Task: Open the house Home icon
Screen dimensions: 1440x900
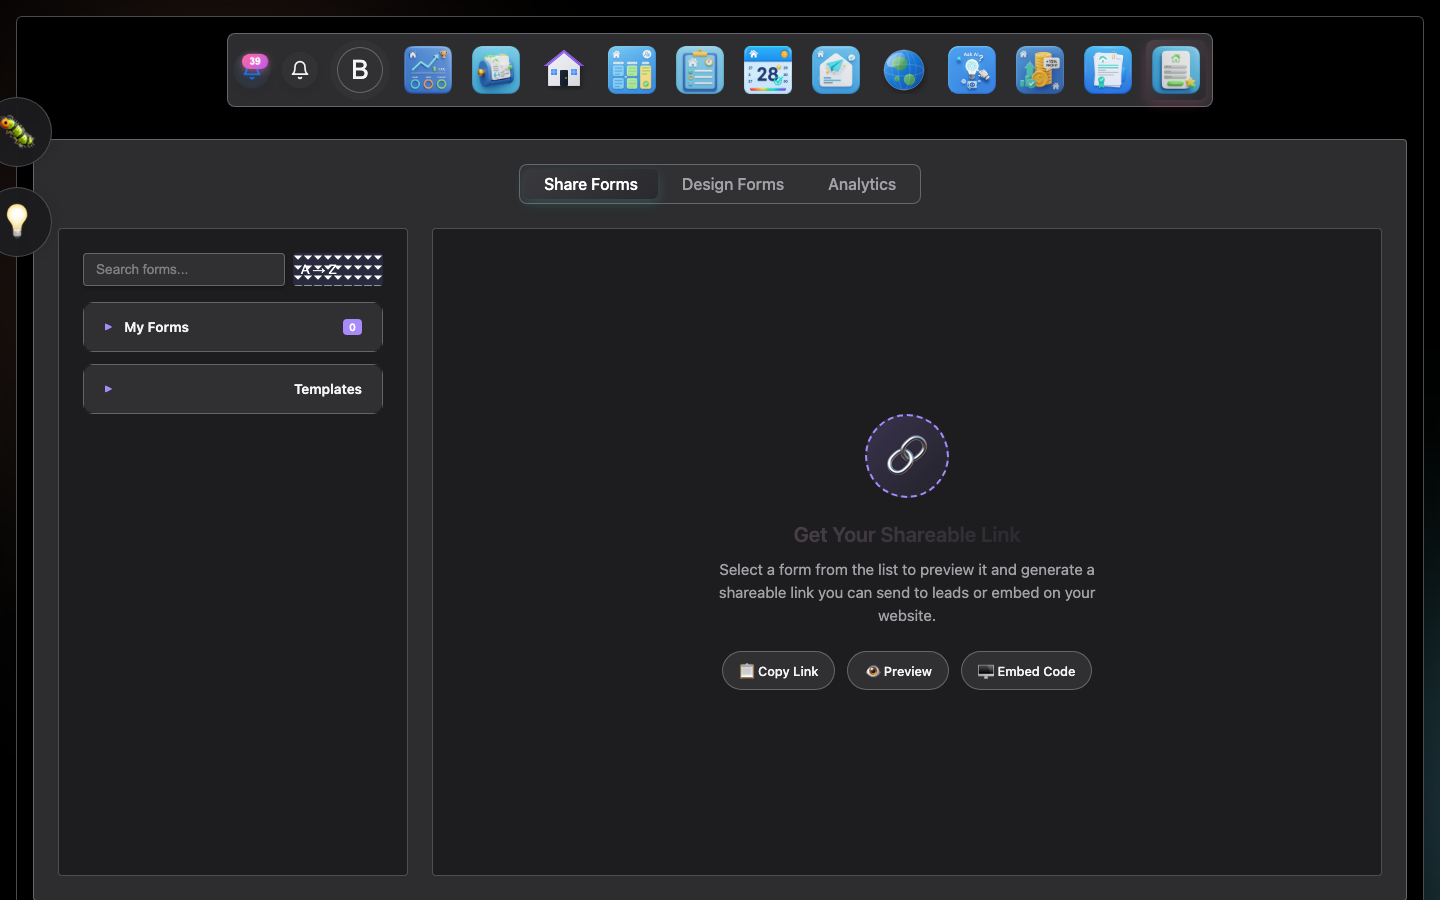Action: (564, 70)
